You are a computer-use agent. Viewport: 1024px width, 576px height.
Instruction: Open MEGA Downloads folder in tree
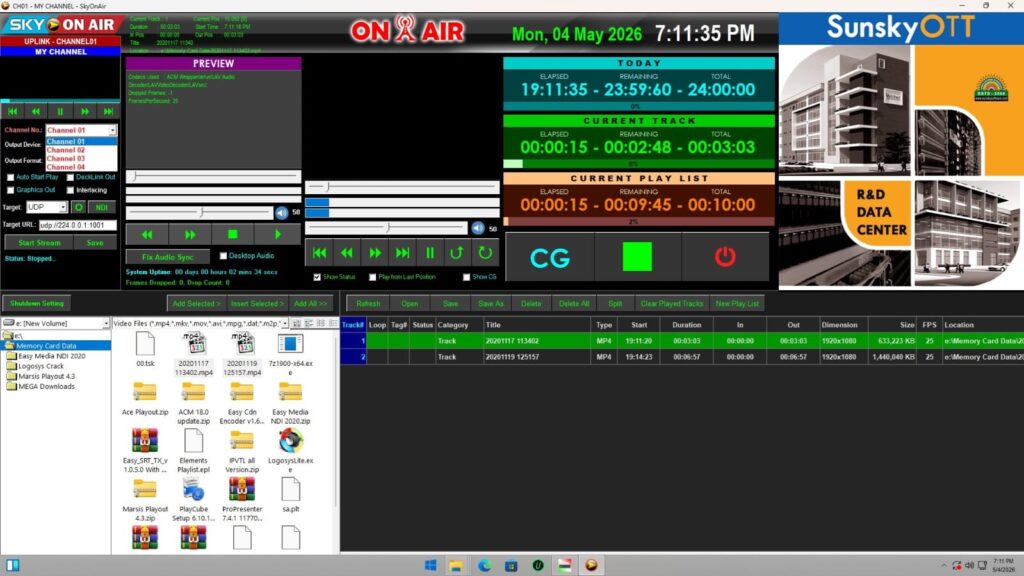[x=46, y=387]
